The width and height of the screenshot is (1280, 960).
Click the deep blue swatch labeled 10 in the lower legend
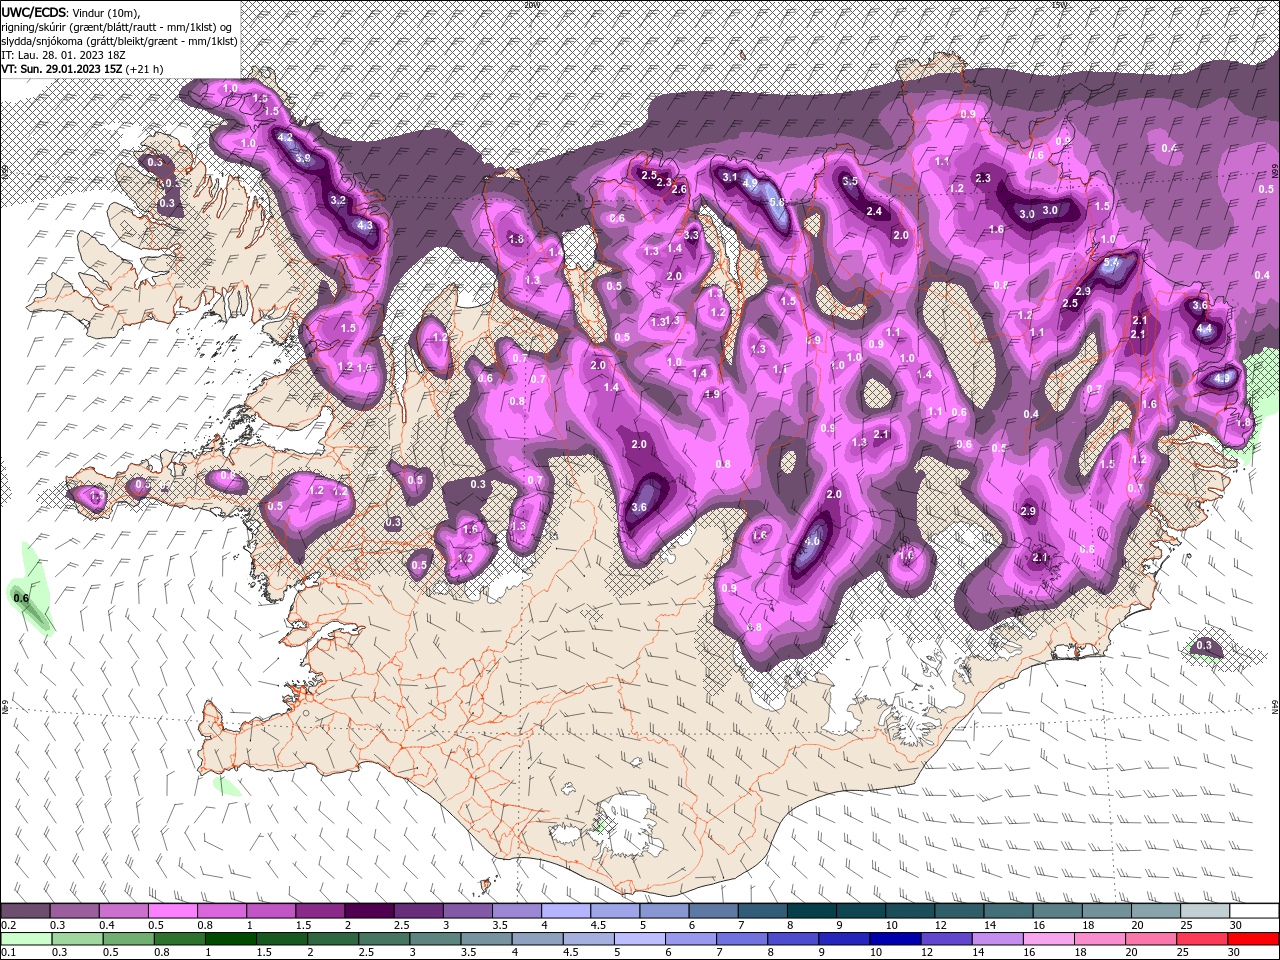895,939
